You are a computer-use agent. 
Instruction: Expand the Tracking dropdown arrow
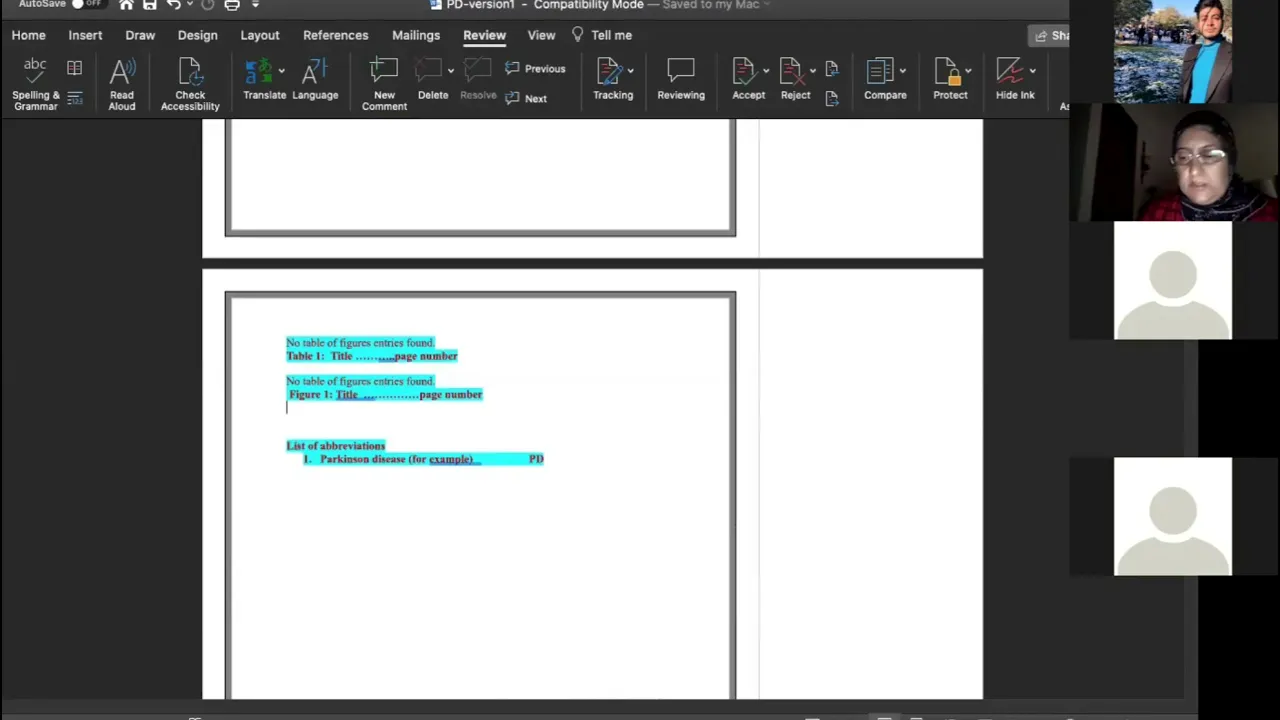point(631,71)
